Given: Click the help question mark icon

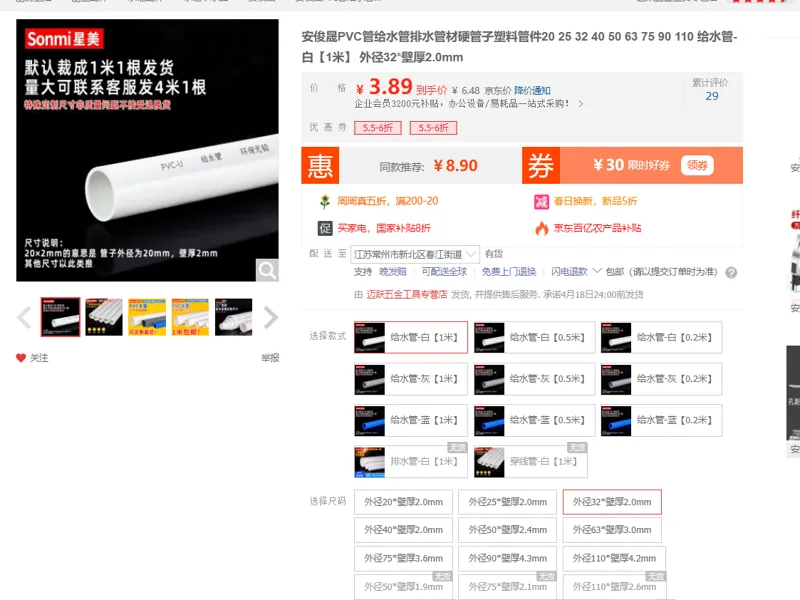Looking at the screenshot, I should coord(731,272).
